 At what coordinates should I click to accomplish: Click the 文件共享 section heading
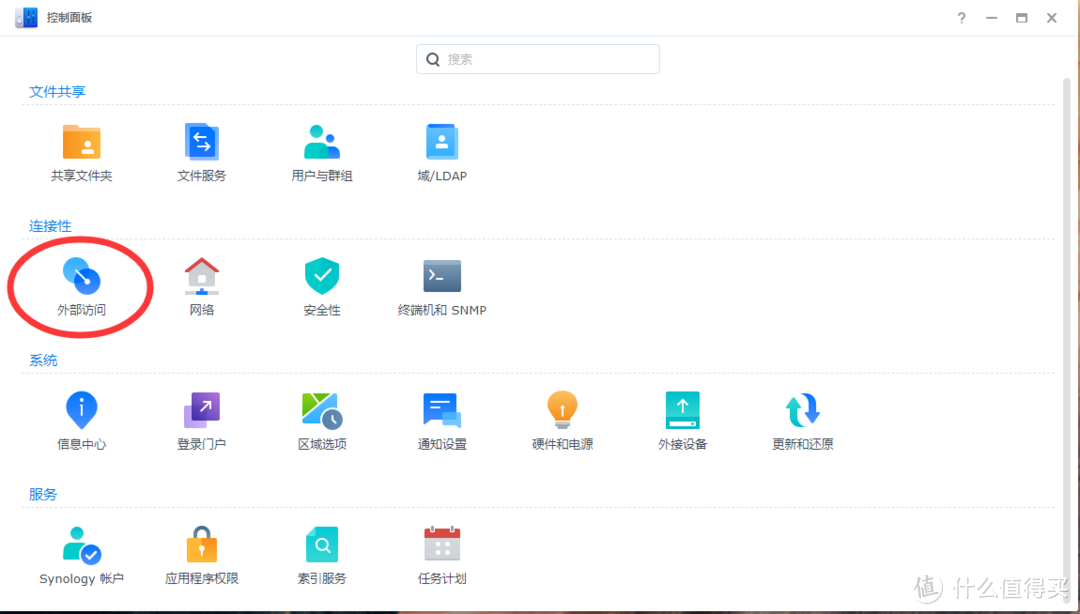tap(57, 92)
